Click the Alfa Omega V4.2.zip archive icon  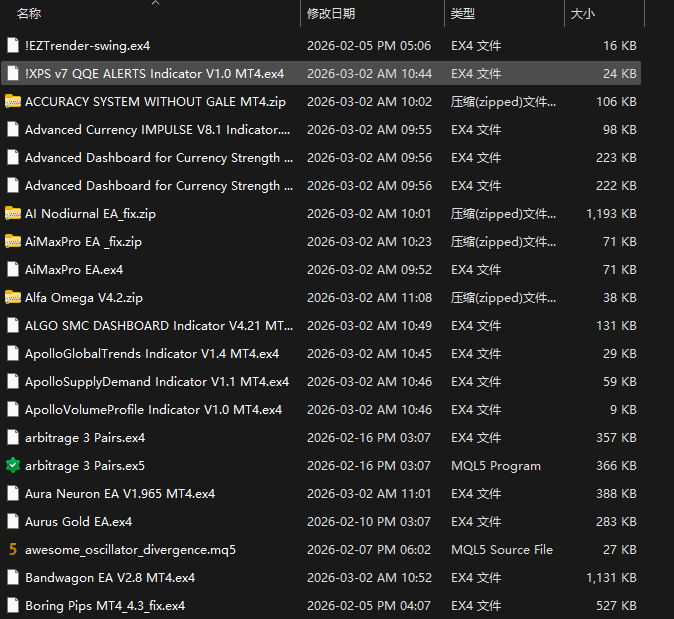click(x=13, y=297)
